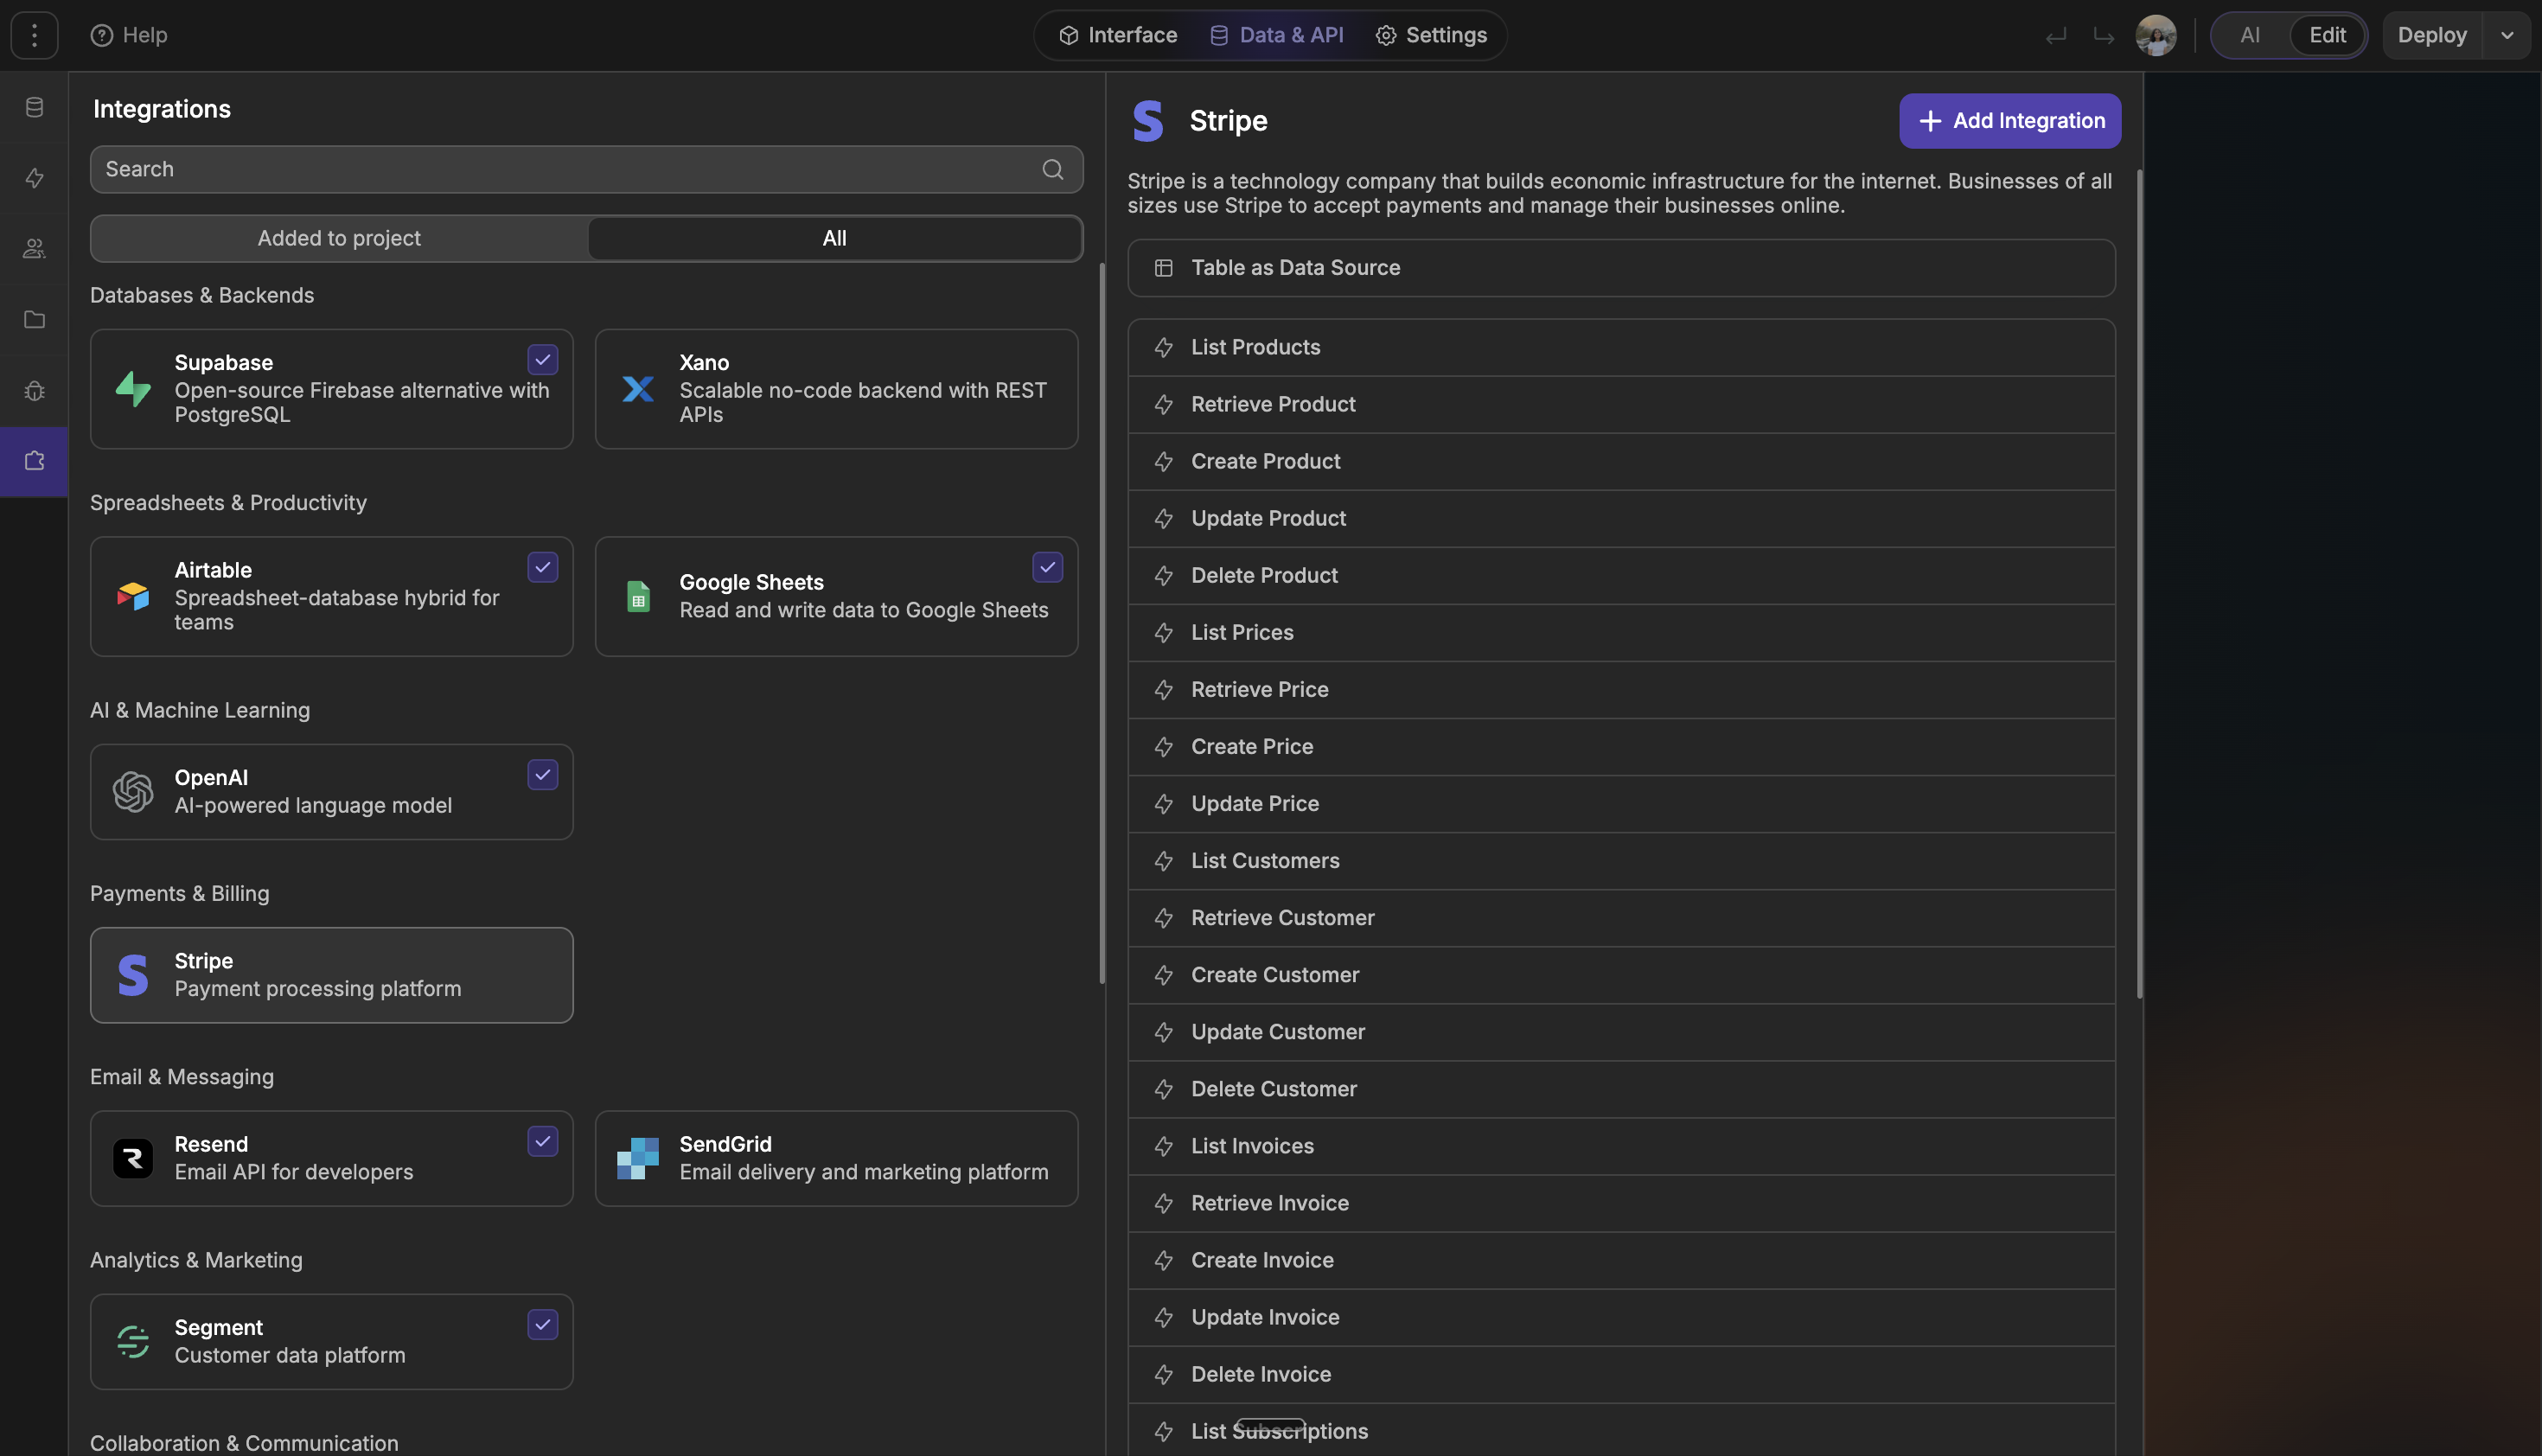
Task: Click the SendGrid logo icon
Action: (638, 1159)
